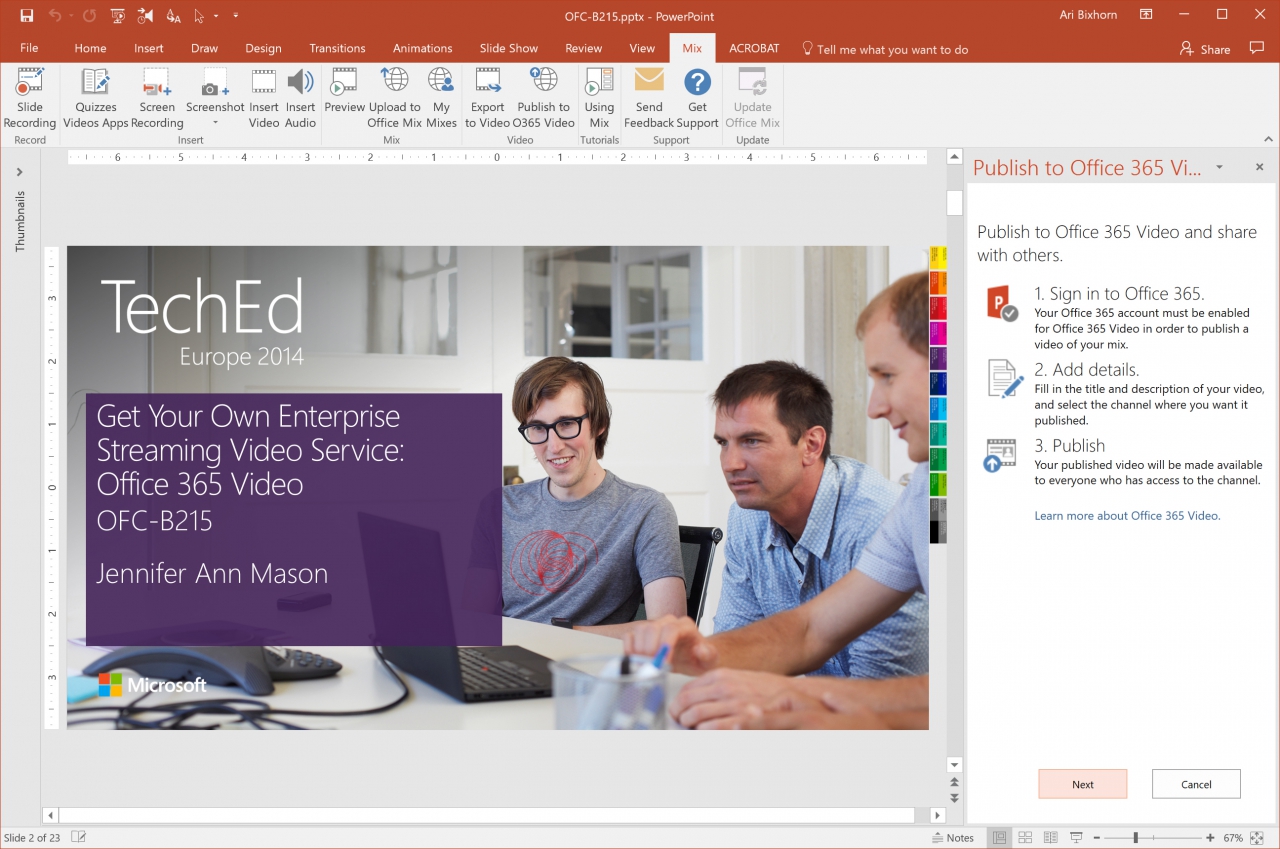Switch to the Home tab

pos(90,48)
